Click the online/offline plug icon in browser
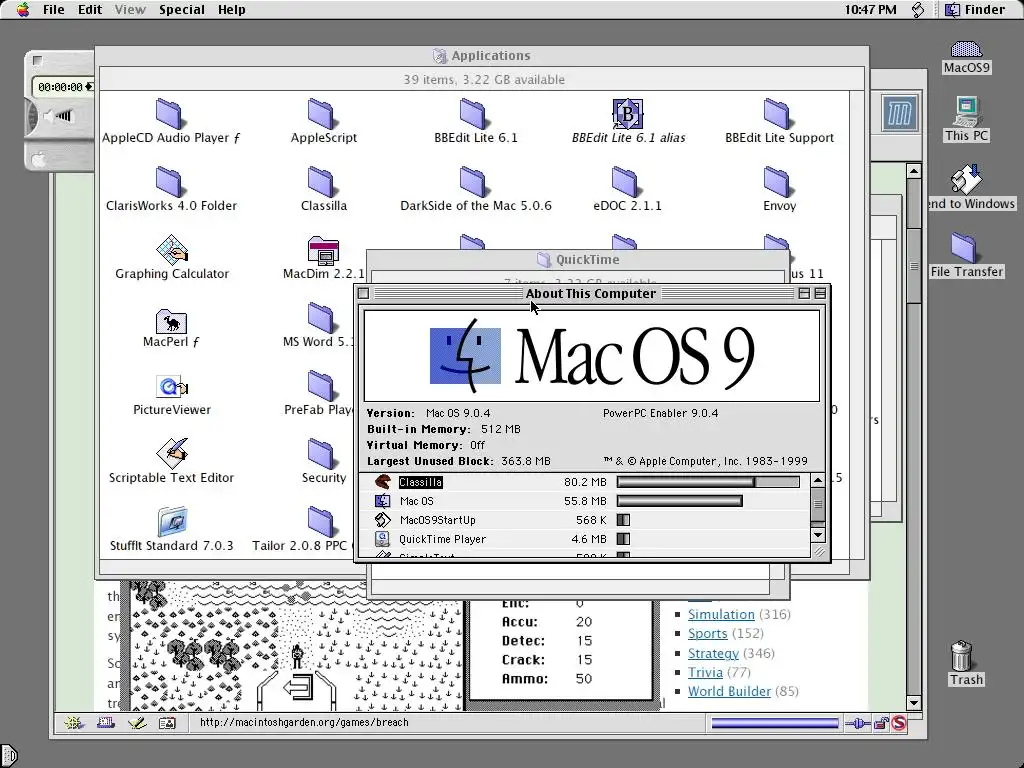 point(857,723)
